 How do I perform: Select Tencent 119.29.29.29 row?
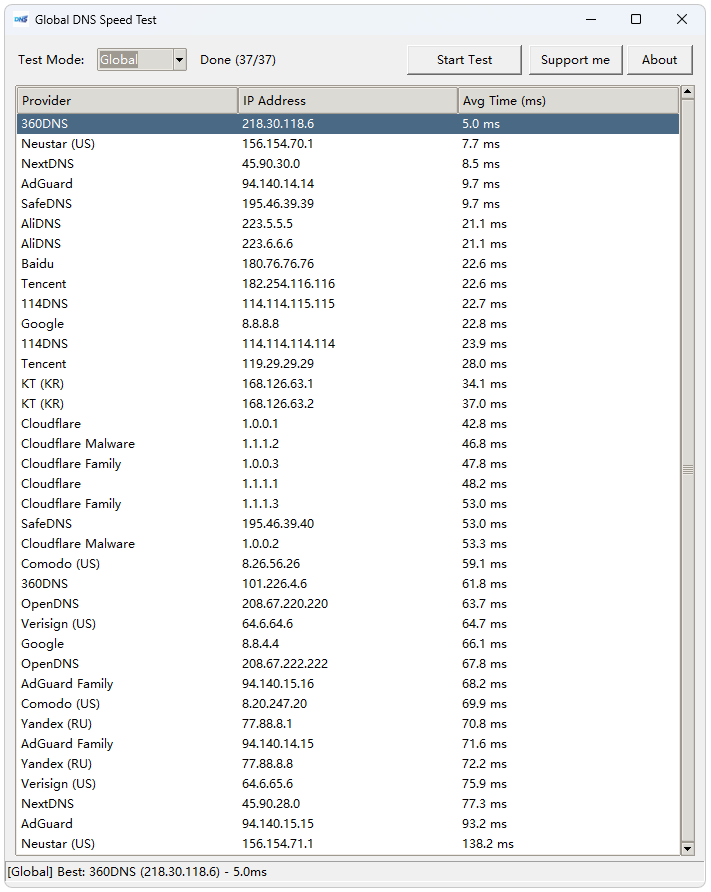348,364
